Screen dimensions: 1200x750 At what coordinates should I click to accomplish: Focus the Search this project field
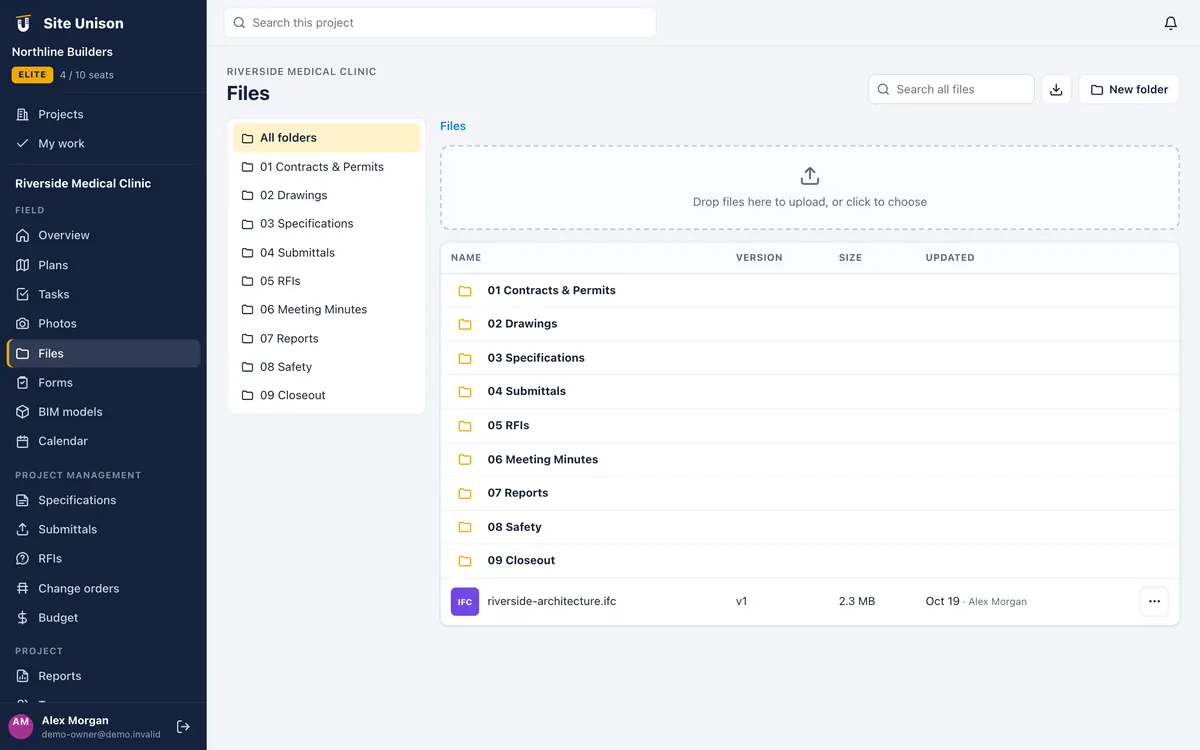[440, 23]
